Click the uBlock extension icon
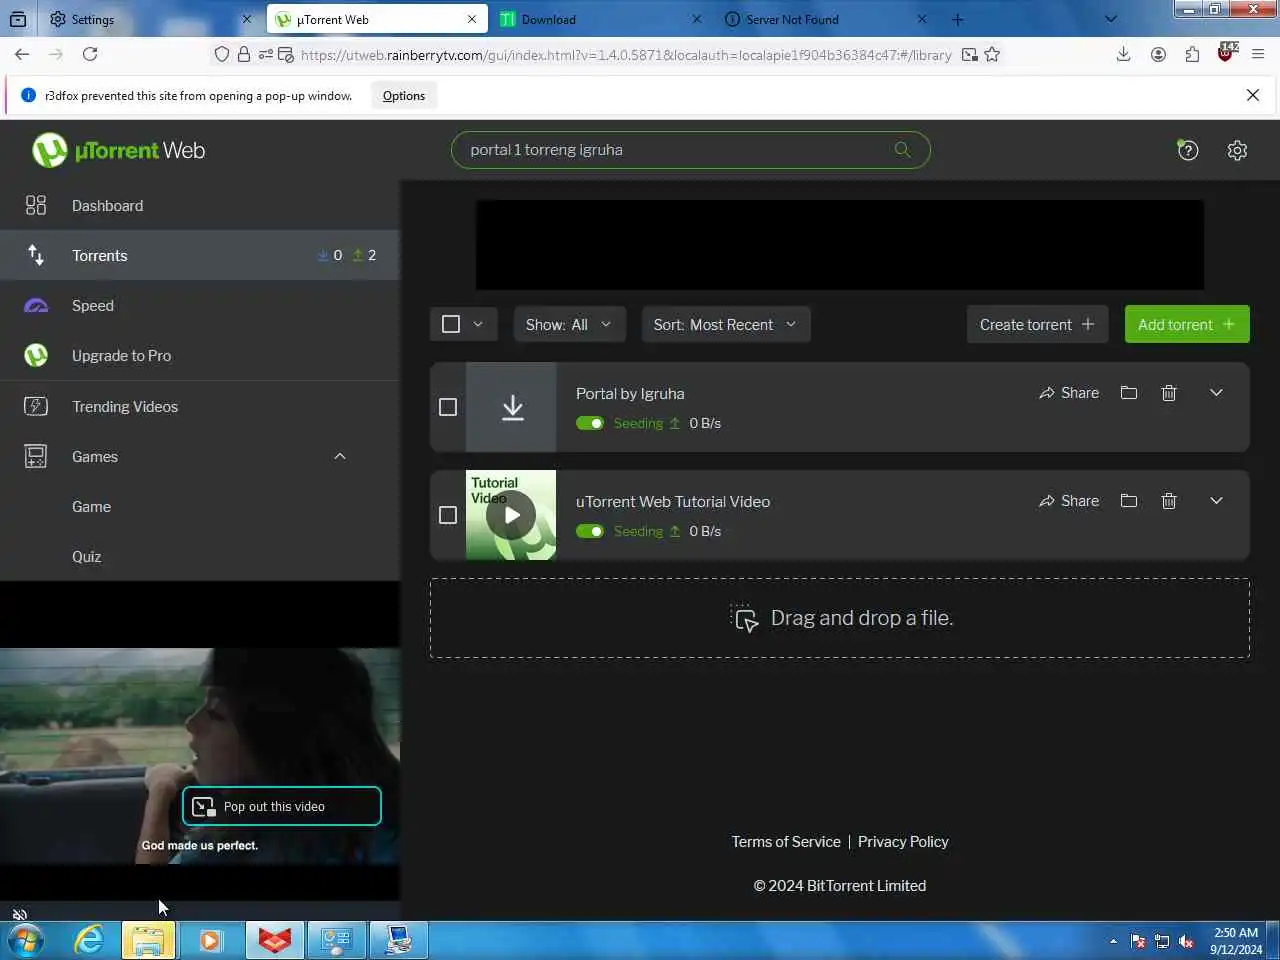The height and width of the screenshot is (960, 1280). (x=1227, y=53)
